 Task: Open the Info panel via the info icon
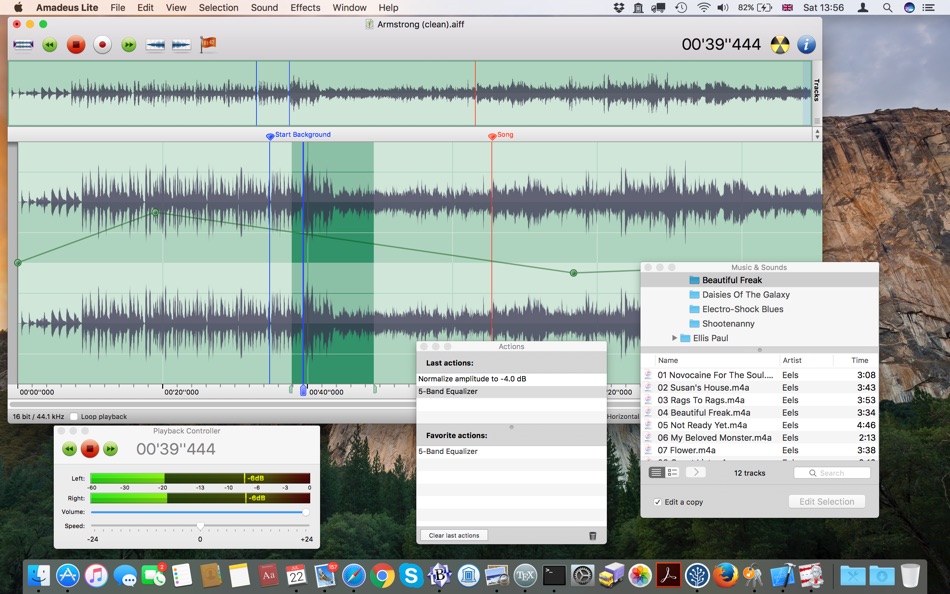(x=807, y=44)
